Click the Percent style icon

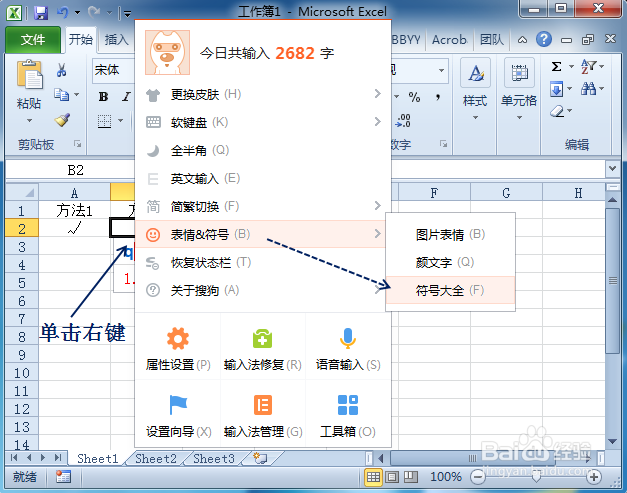(x=414, y=97)
